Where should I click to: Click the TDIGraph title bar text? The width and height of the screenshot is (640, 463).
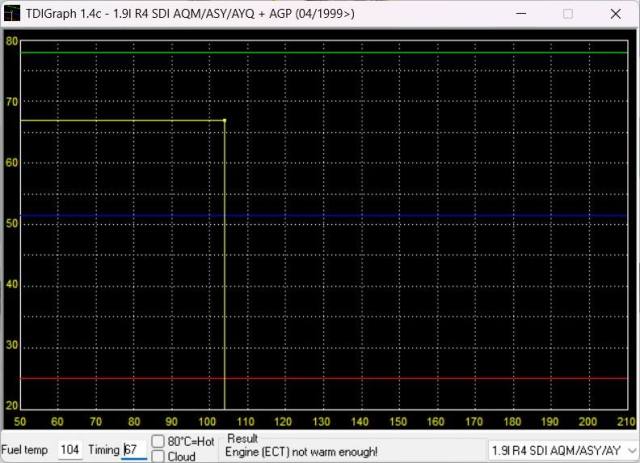pos(190,14)
